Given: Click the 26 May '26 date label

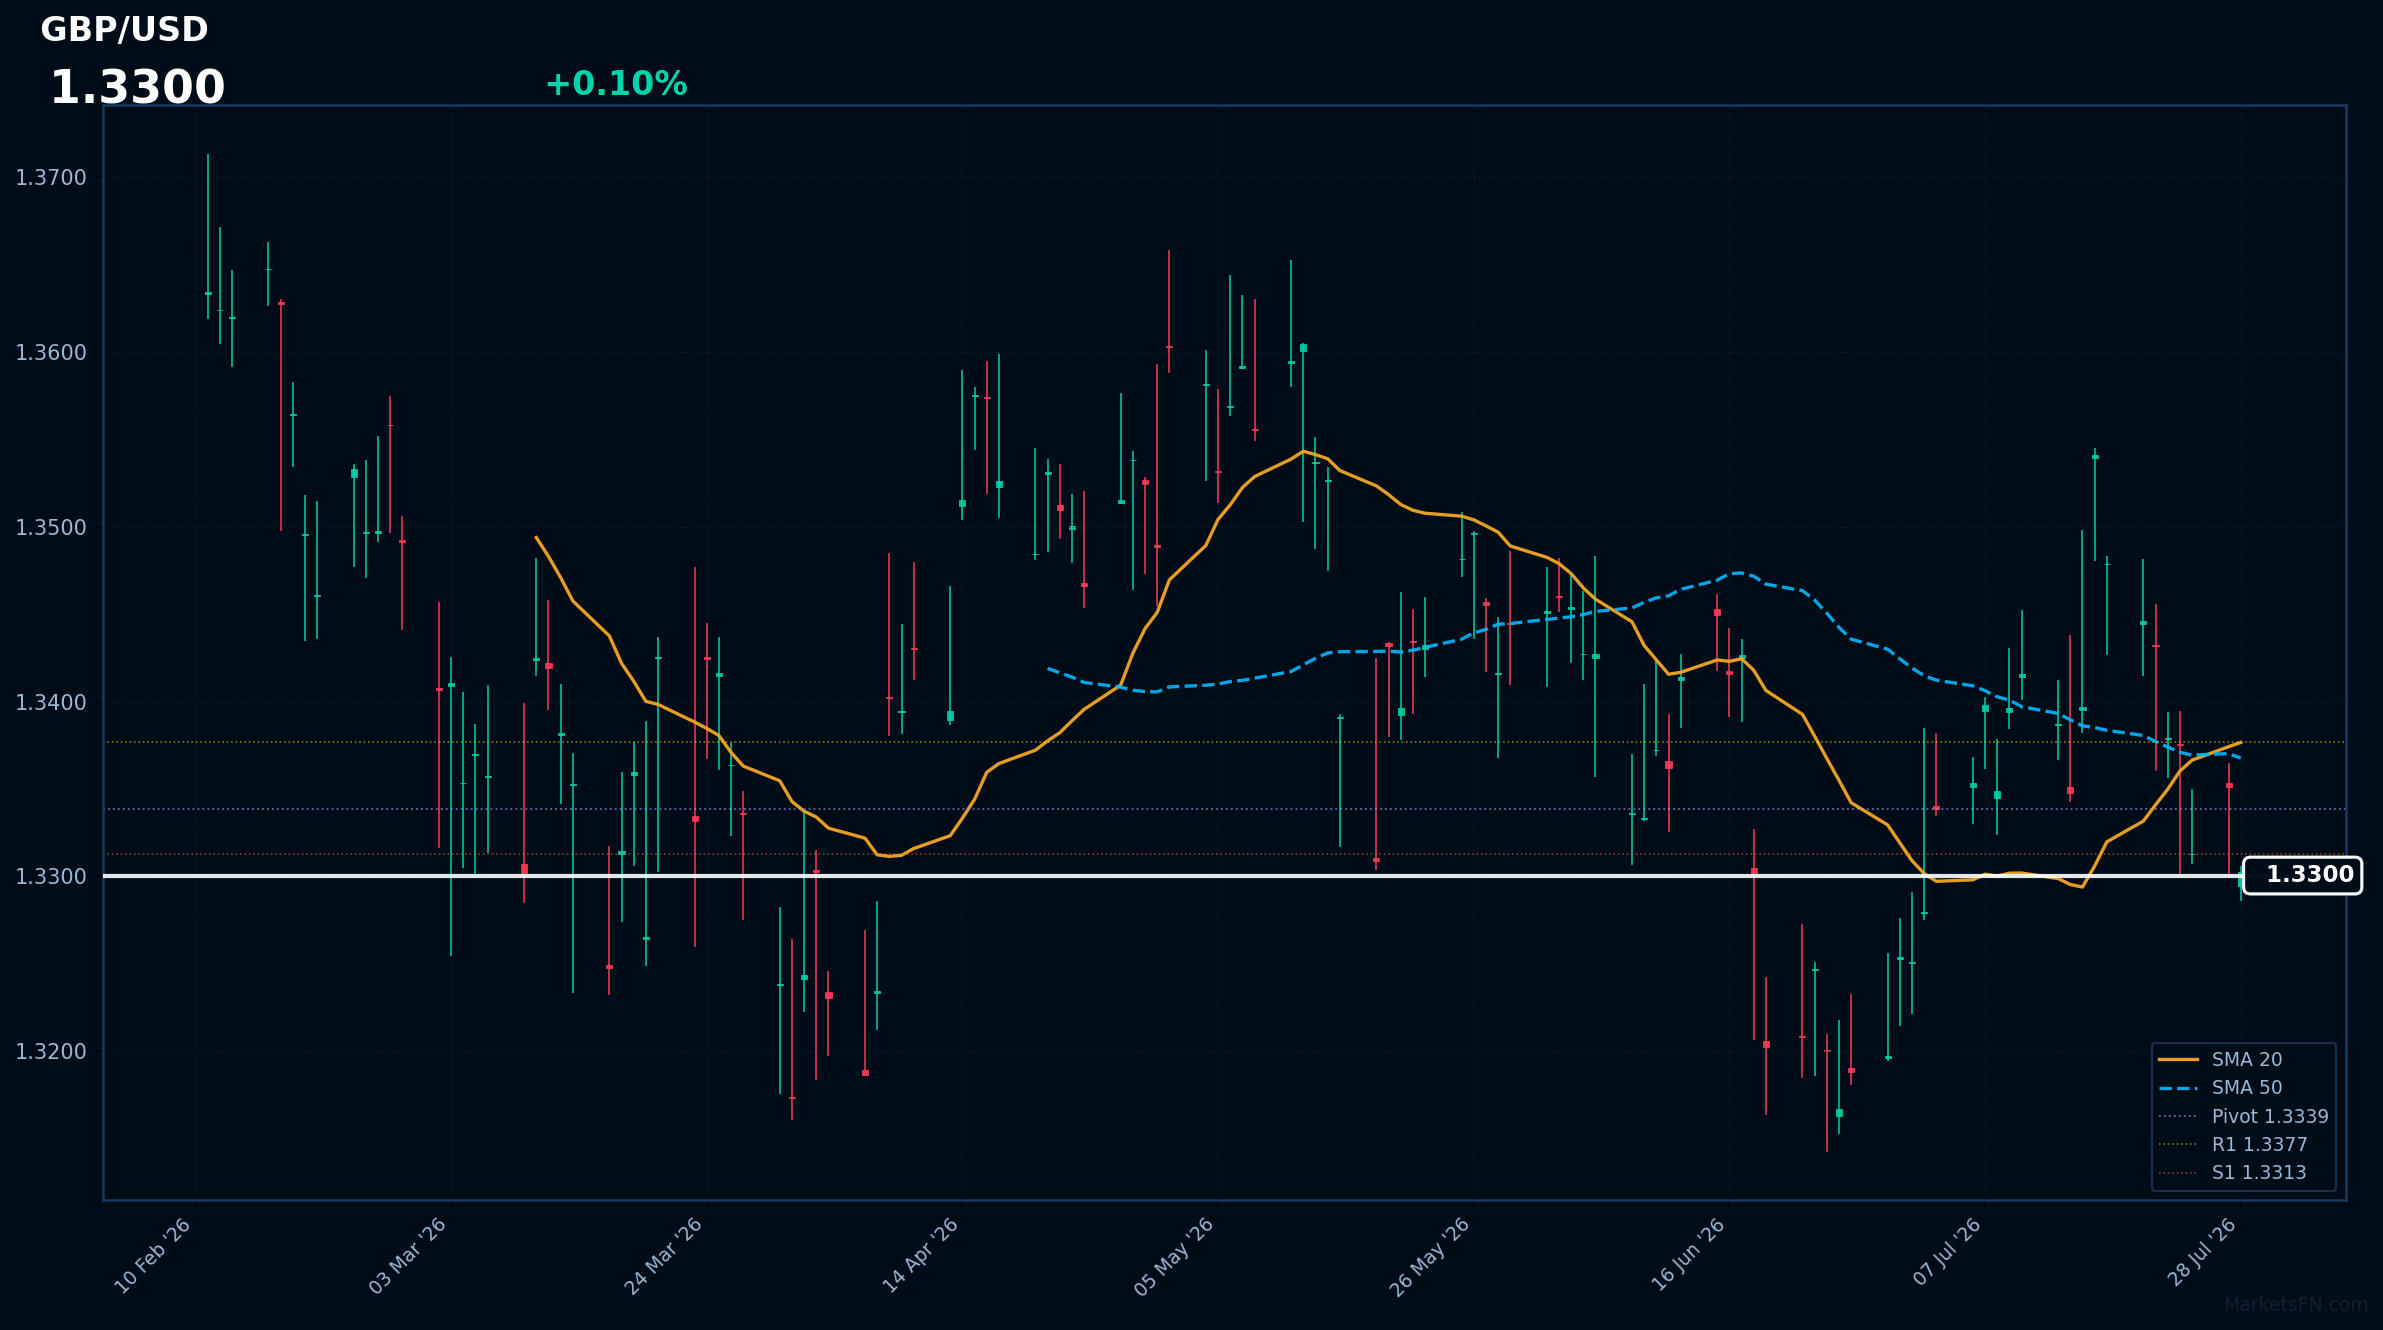Looking at the screenshot, I should pos(1431,1256).
